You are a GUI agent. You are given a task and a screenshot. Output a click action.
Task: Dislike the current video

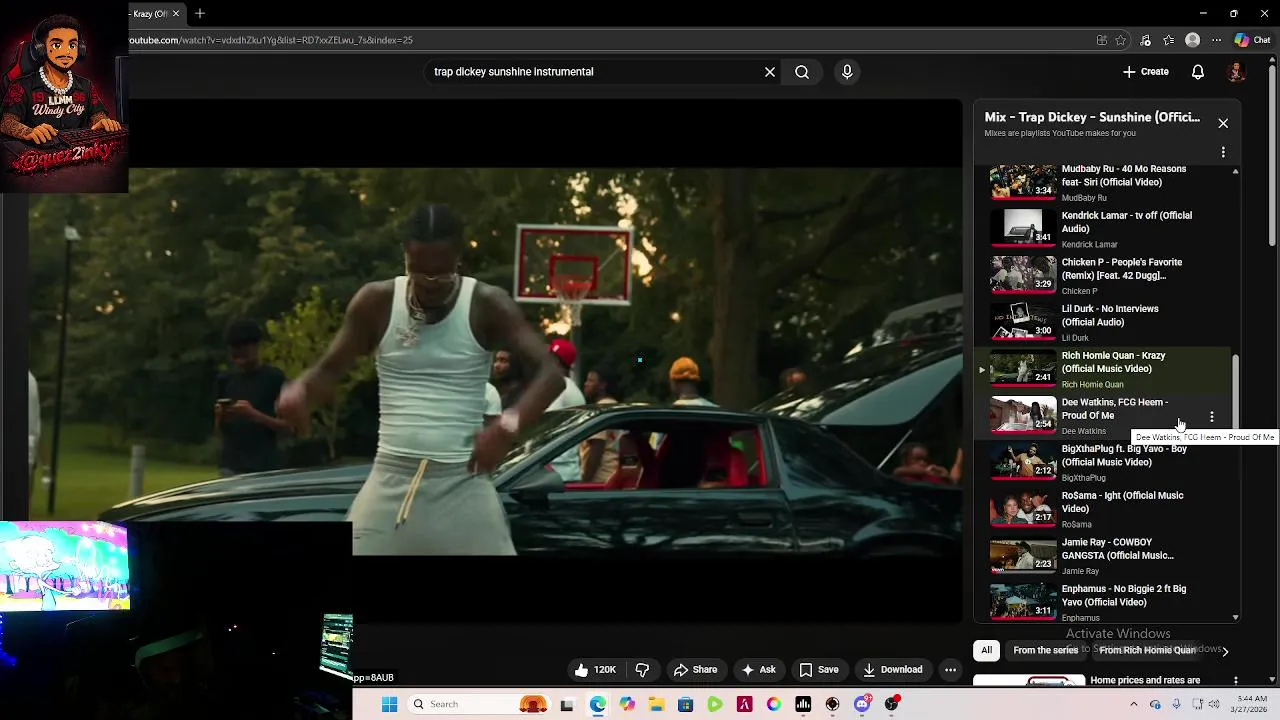pyautogui.click(x=643, y=670)
